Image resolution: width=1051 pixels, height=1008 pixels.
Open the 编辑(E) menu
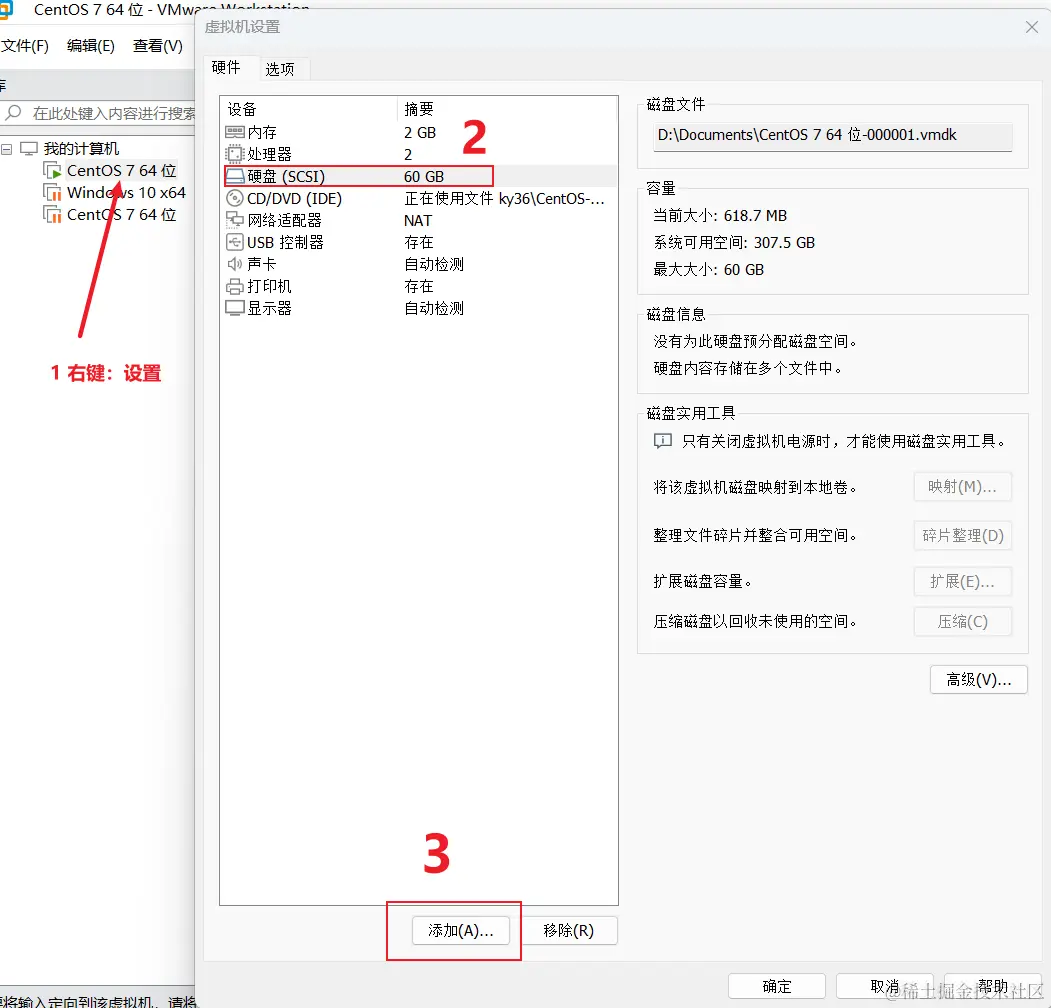91,46
